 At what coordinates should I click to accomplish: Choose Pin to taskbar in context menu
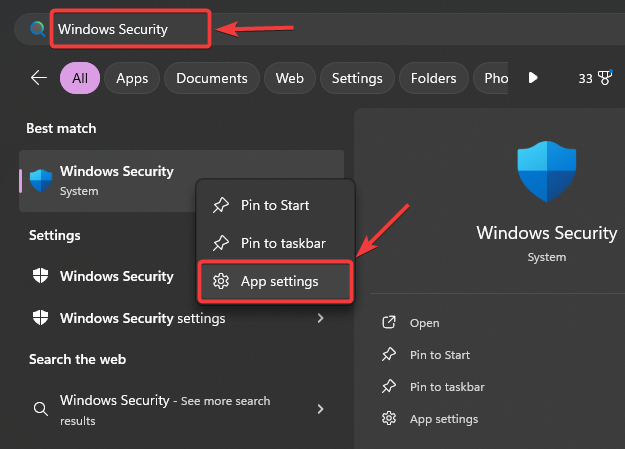(282, 243)
